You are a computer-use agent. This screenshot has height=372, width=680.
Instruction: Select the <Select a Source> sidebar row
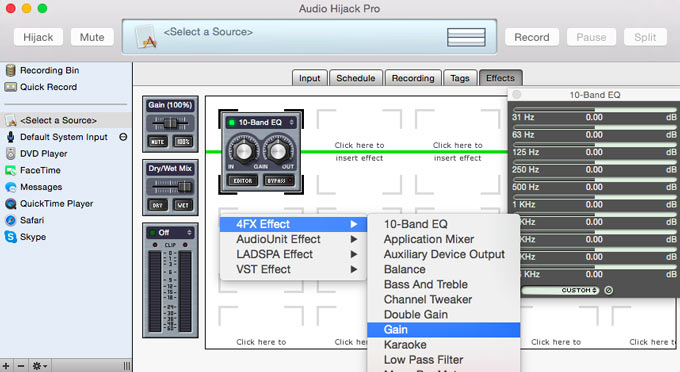(x=66, y=120)
